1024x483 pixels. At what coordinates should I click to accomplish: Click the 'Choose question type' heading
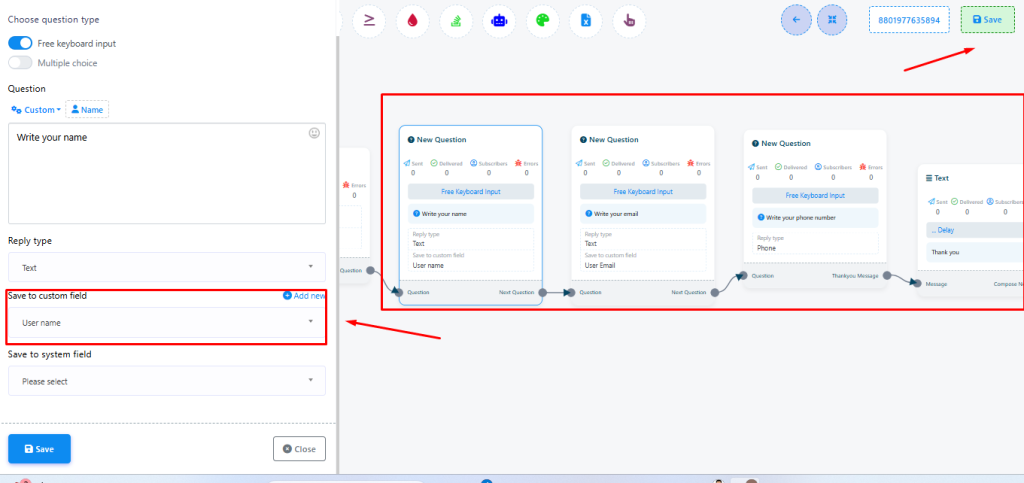coord(54,20)
